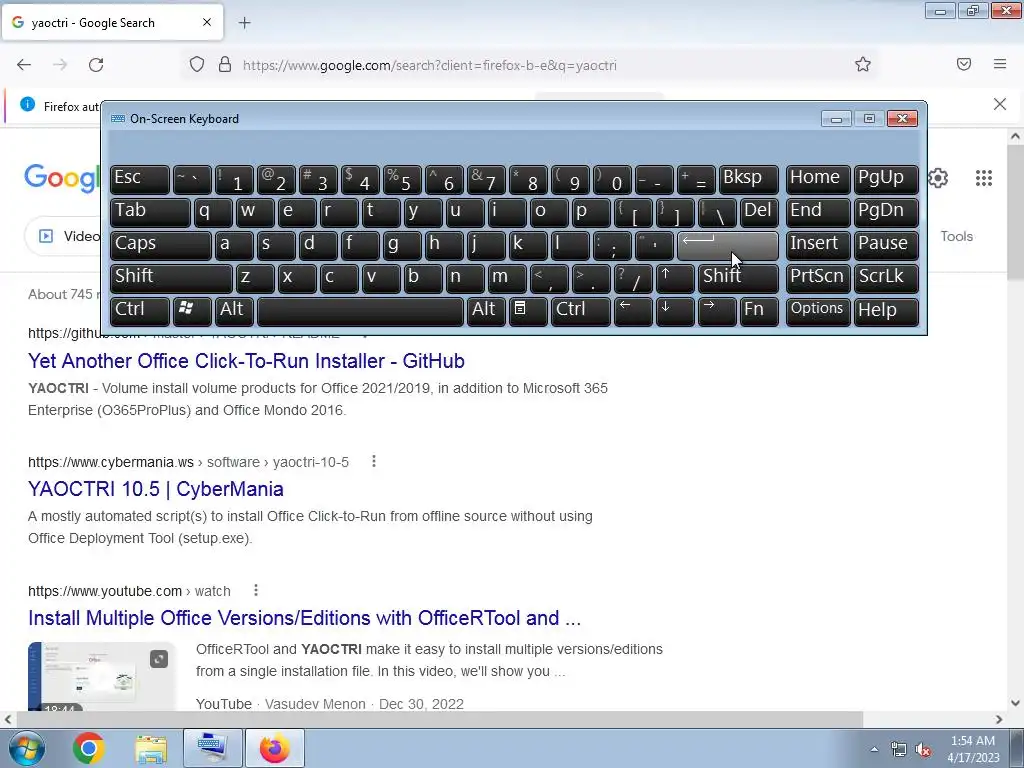Click the Google logo
Viewport: 1024px width, 768px height.
(62, 178)
